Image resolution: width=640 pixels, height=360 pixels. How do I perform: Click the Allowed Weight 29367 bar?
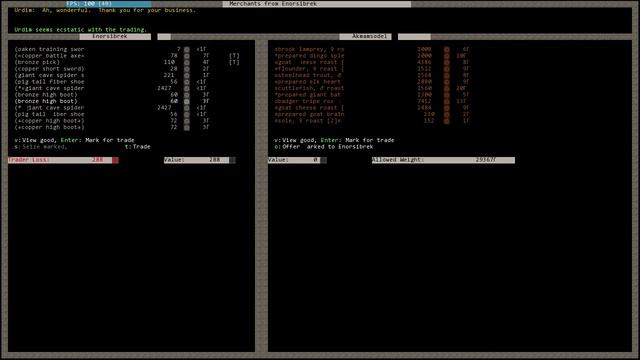443,160
